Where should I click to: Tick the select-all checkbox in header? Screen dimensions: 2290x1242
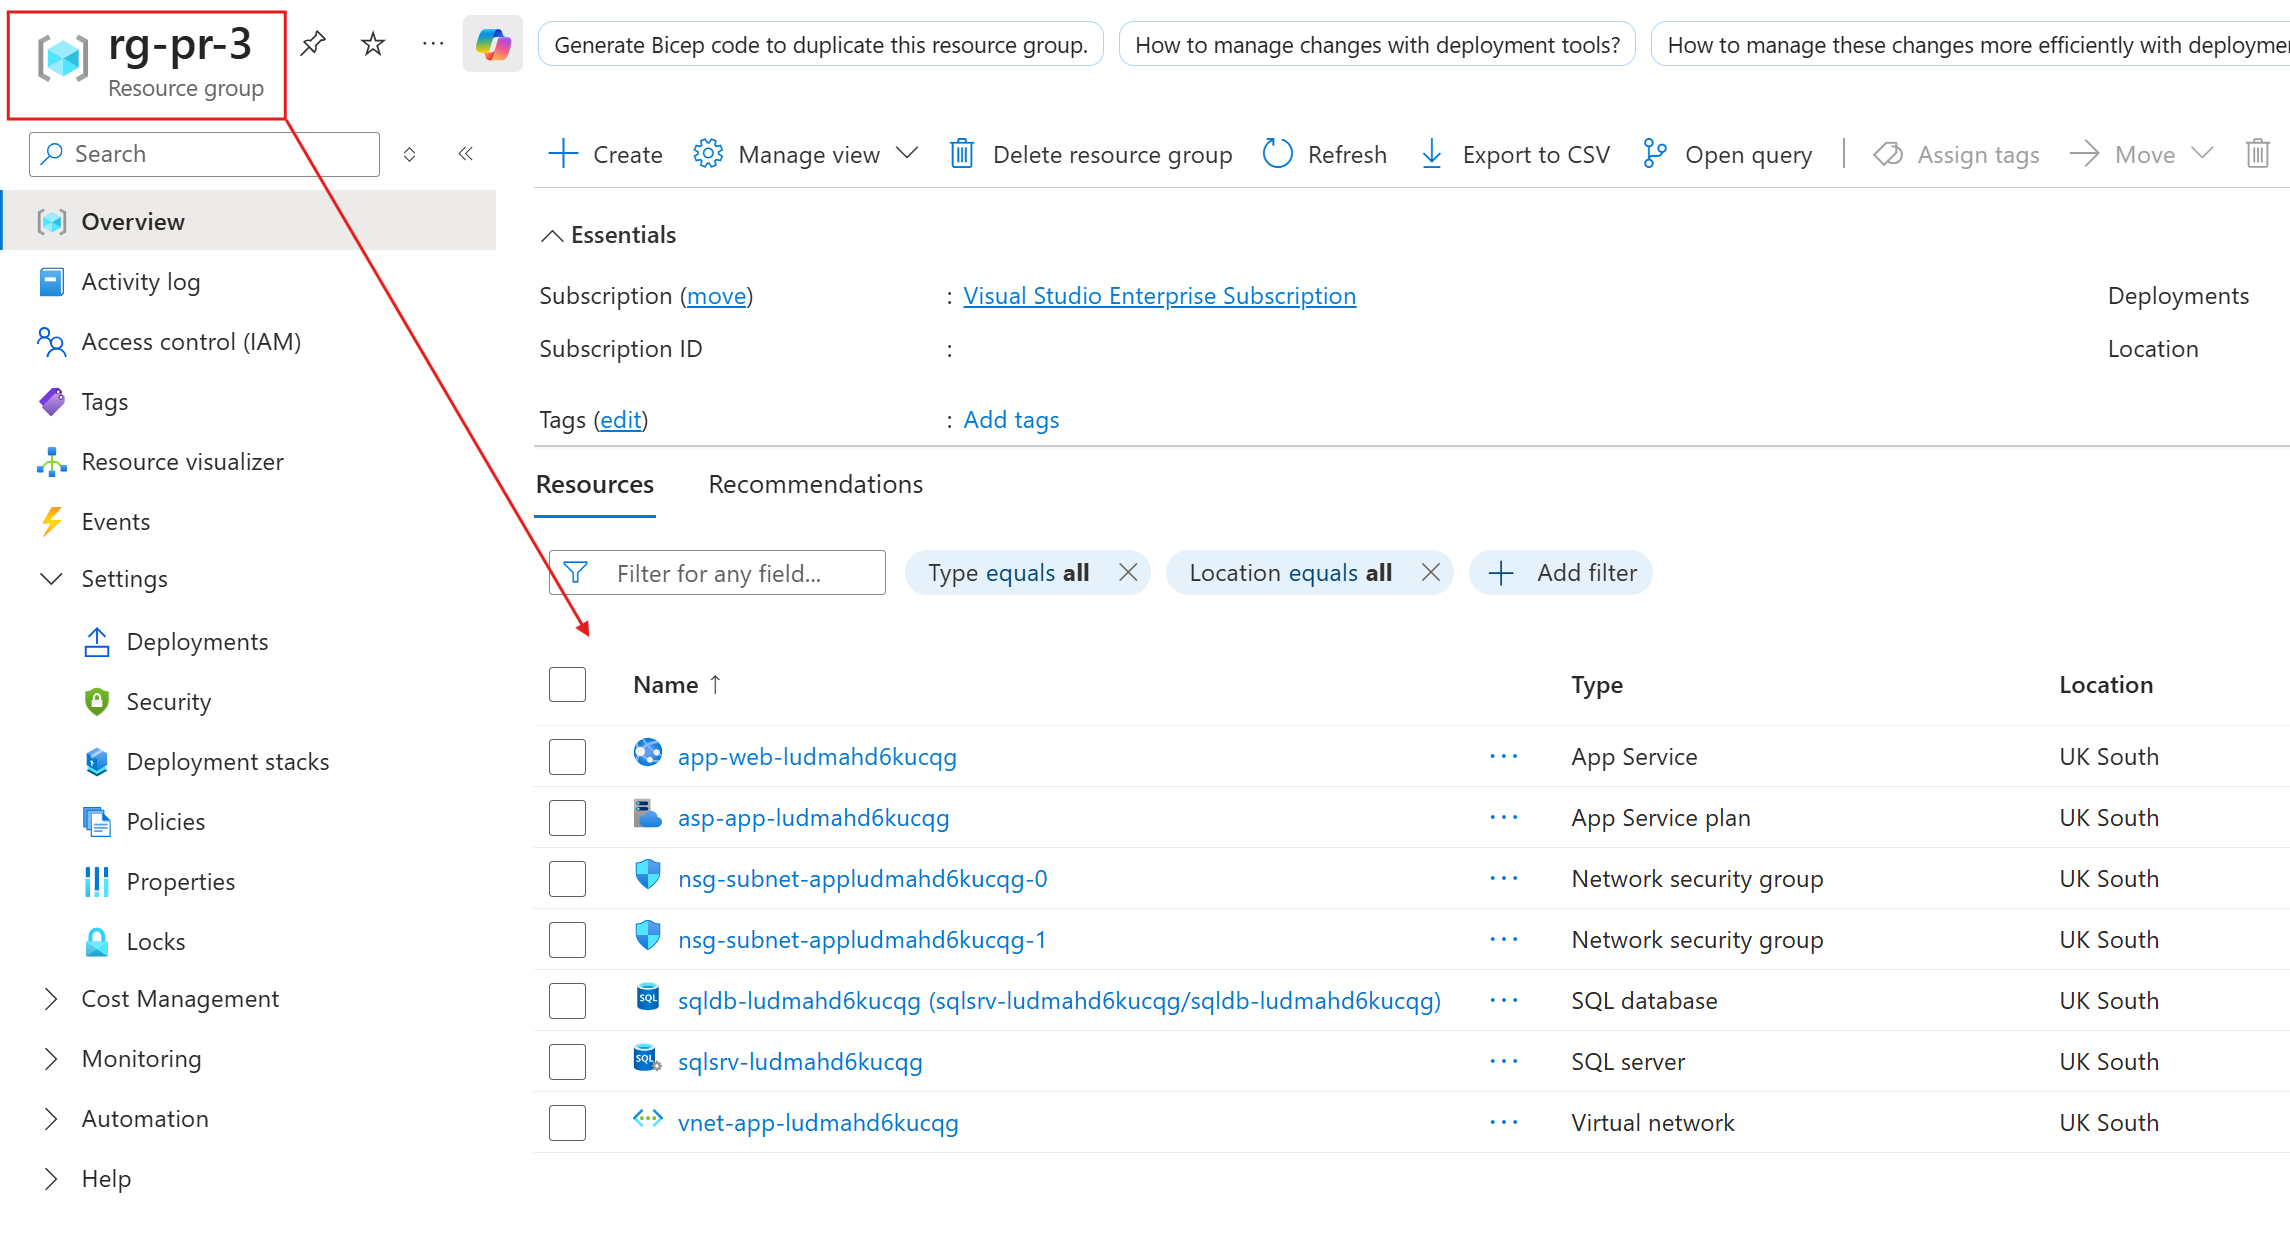(x=567, y=685)
